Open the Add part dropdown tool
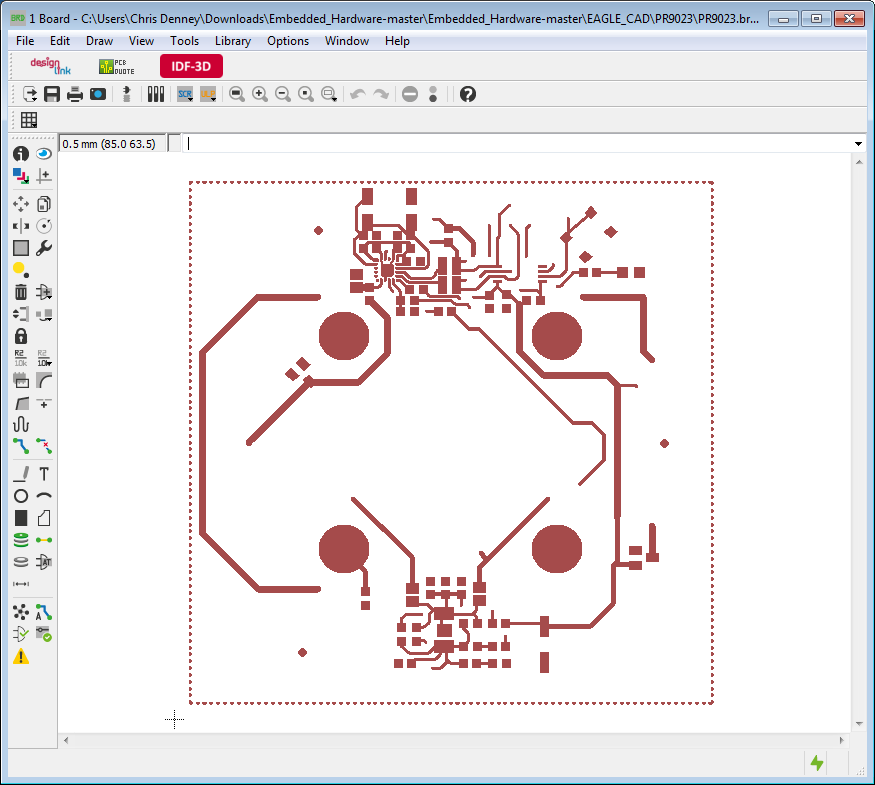The width and height of the screenshot is (875, 785). 44,292
